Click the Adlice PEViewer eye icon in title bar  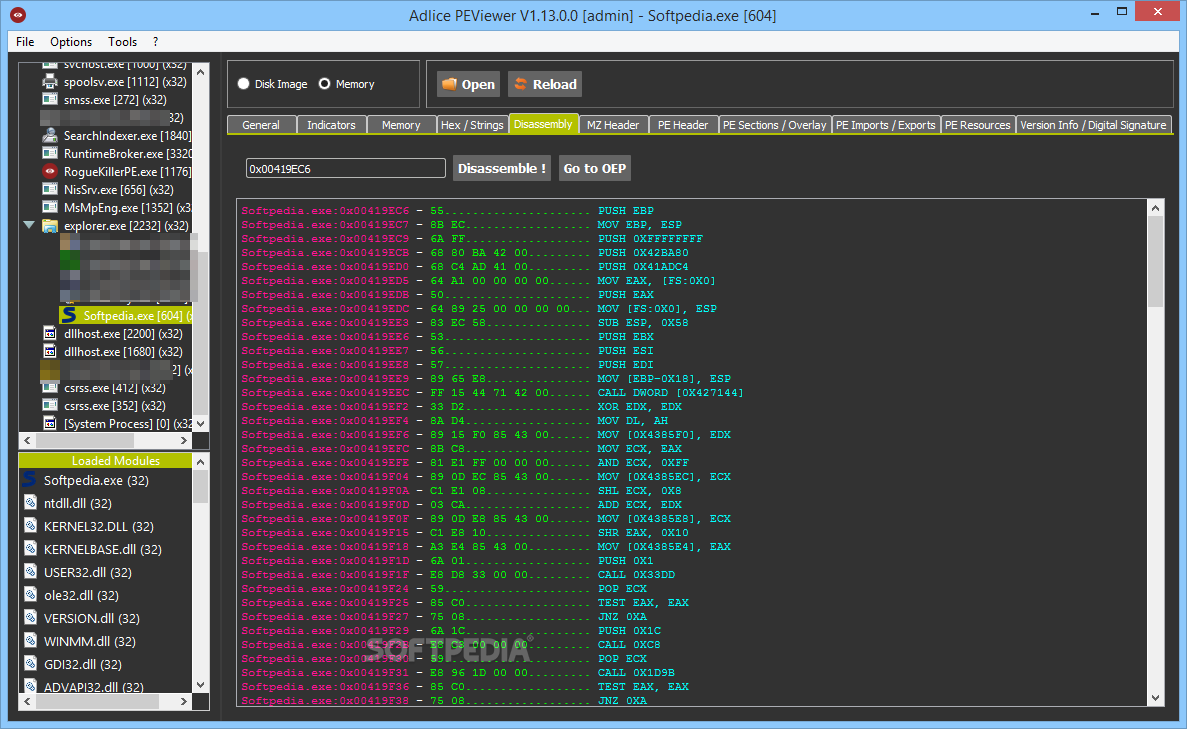tap(18, 14)
